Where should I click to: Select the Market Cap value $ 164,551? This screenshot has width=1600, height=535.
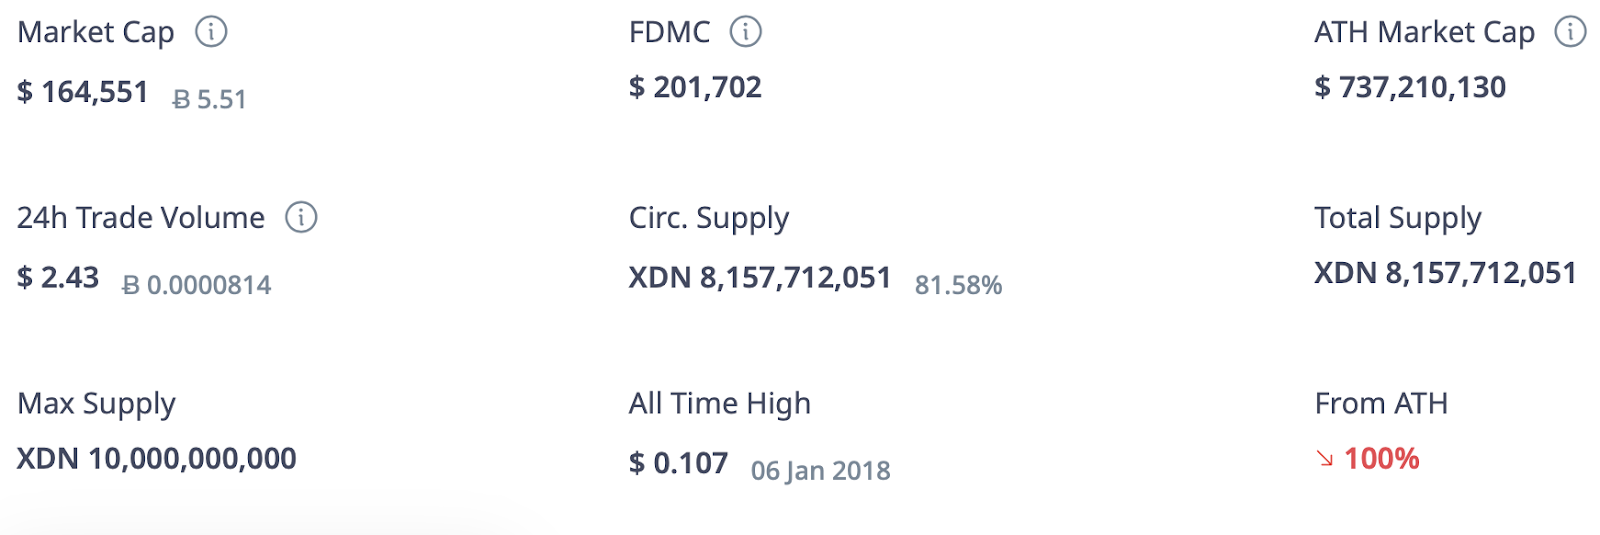[83, 92]
